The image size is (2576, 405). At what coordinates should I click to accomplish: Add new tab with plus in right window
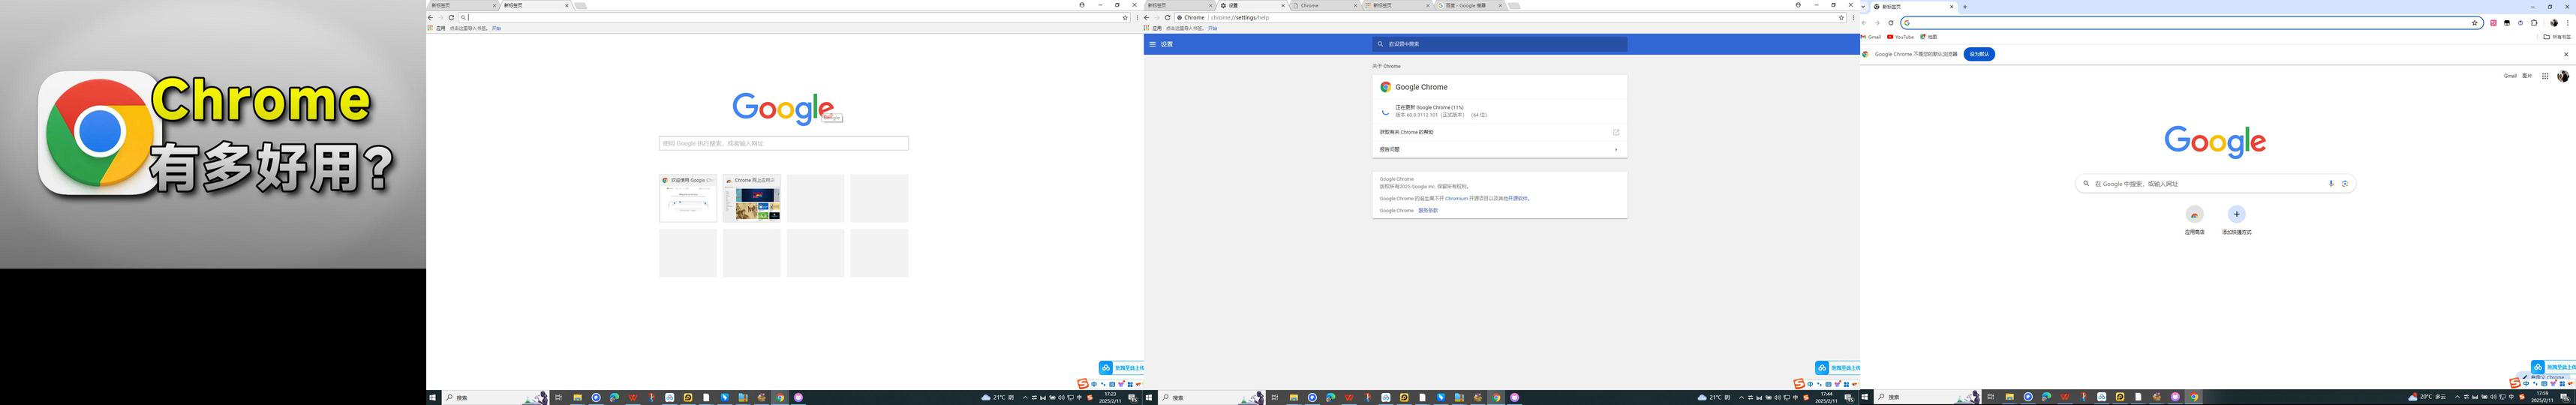tap(1965, 6)
